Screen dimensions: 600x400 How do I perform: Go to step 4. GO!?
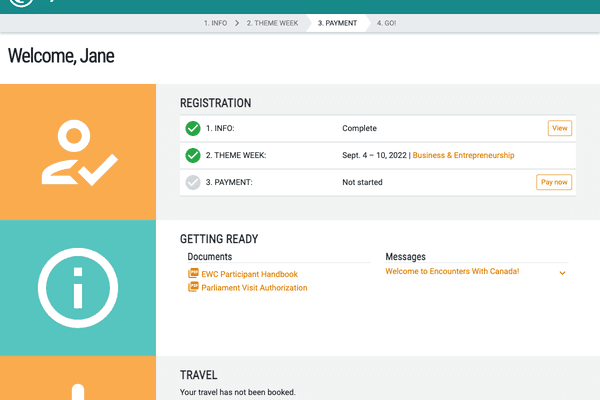click(387, 22)
